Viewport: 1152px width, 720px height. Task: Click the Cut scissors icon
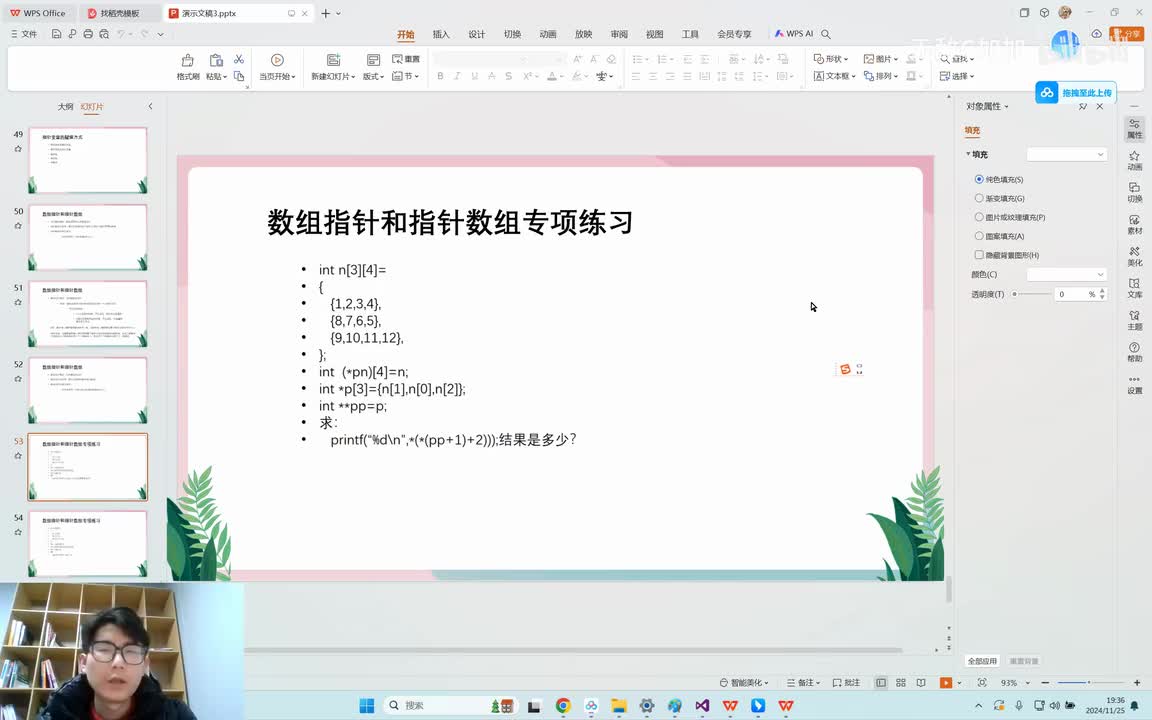239,59
